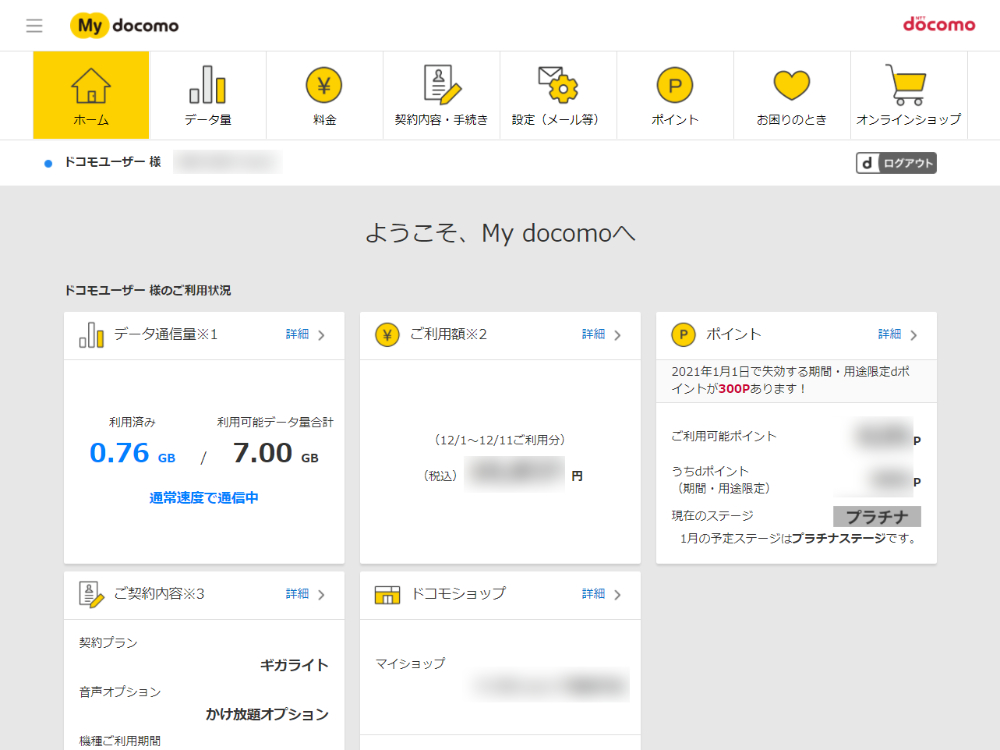Click the ご利用可能ポイント label
The height and width of the screenshot is (750, 1000).
point(723,436)
